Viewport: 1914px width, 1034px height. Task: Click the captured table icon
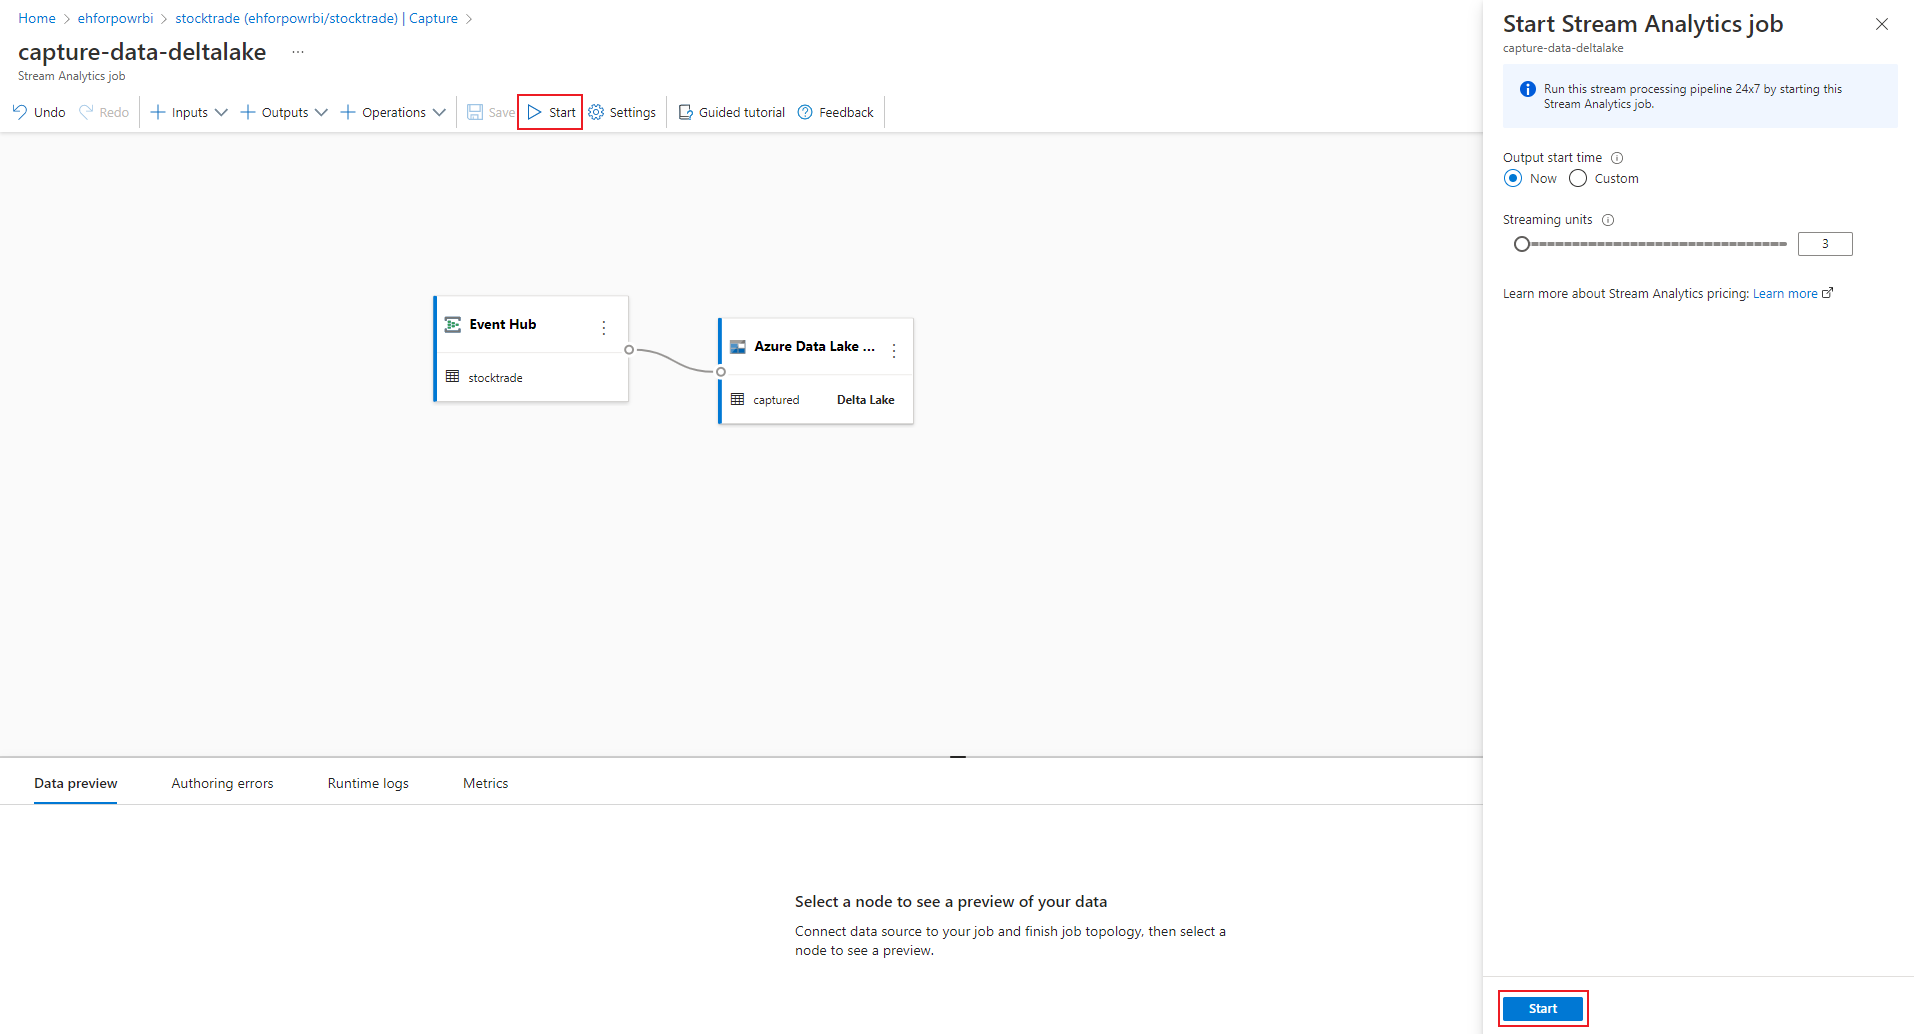(x=738, y=399)
